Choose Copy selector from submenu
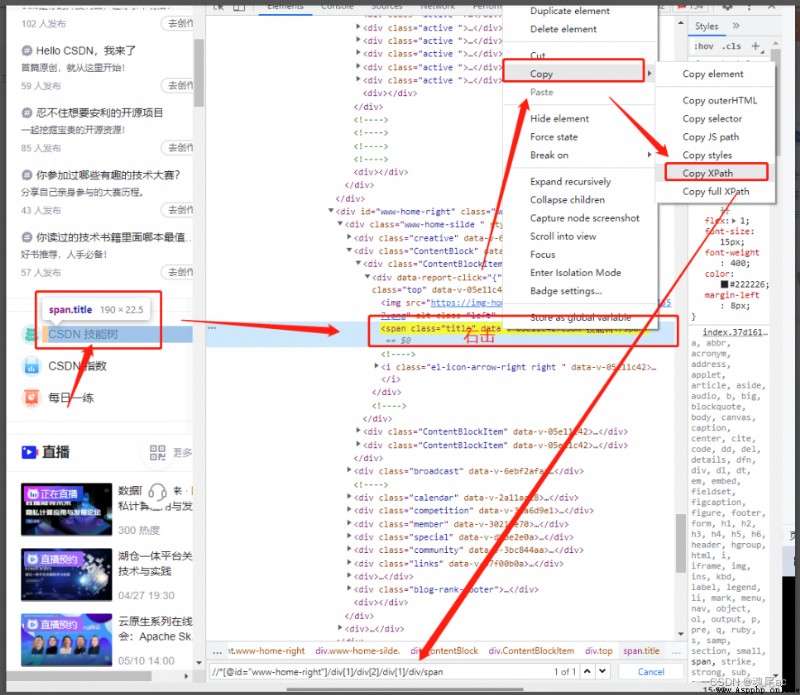This screenshot has width=800, height=695. point(715,119)
